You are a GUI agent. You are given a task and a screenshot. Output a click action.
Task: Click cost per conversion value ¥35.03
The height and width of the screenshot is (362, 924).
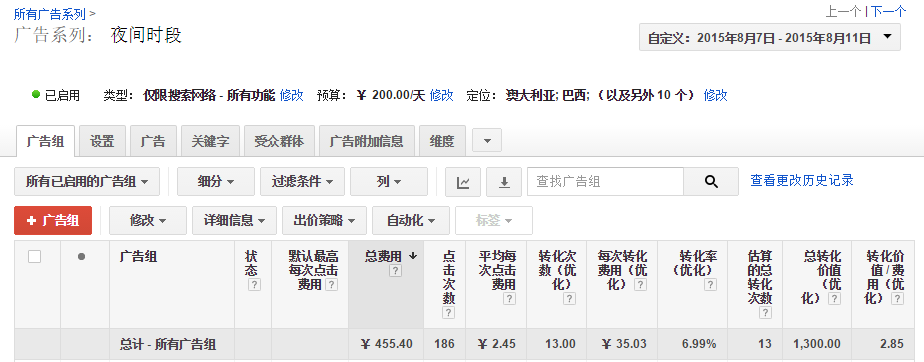pos(625,344)
